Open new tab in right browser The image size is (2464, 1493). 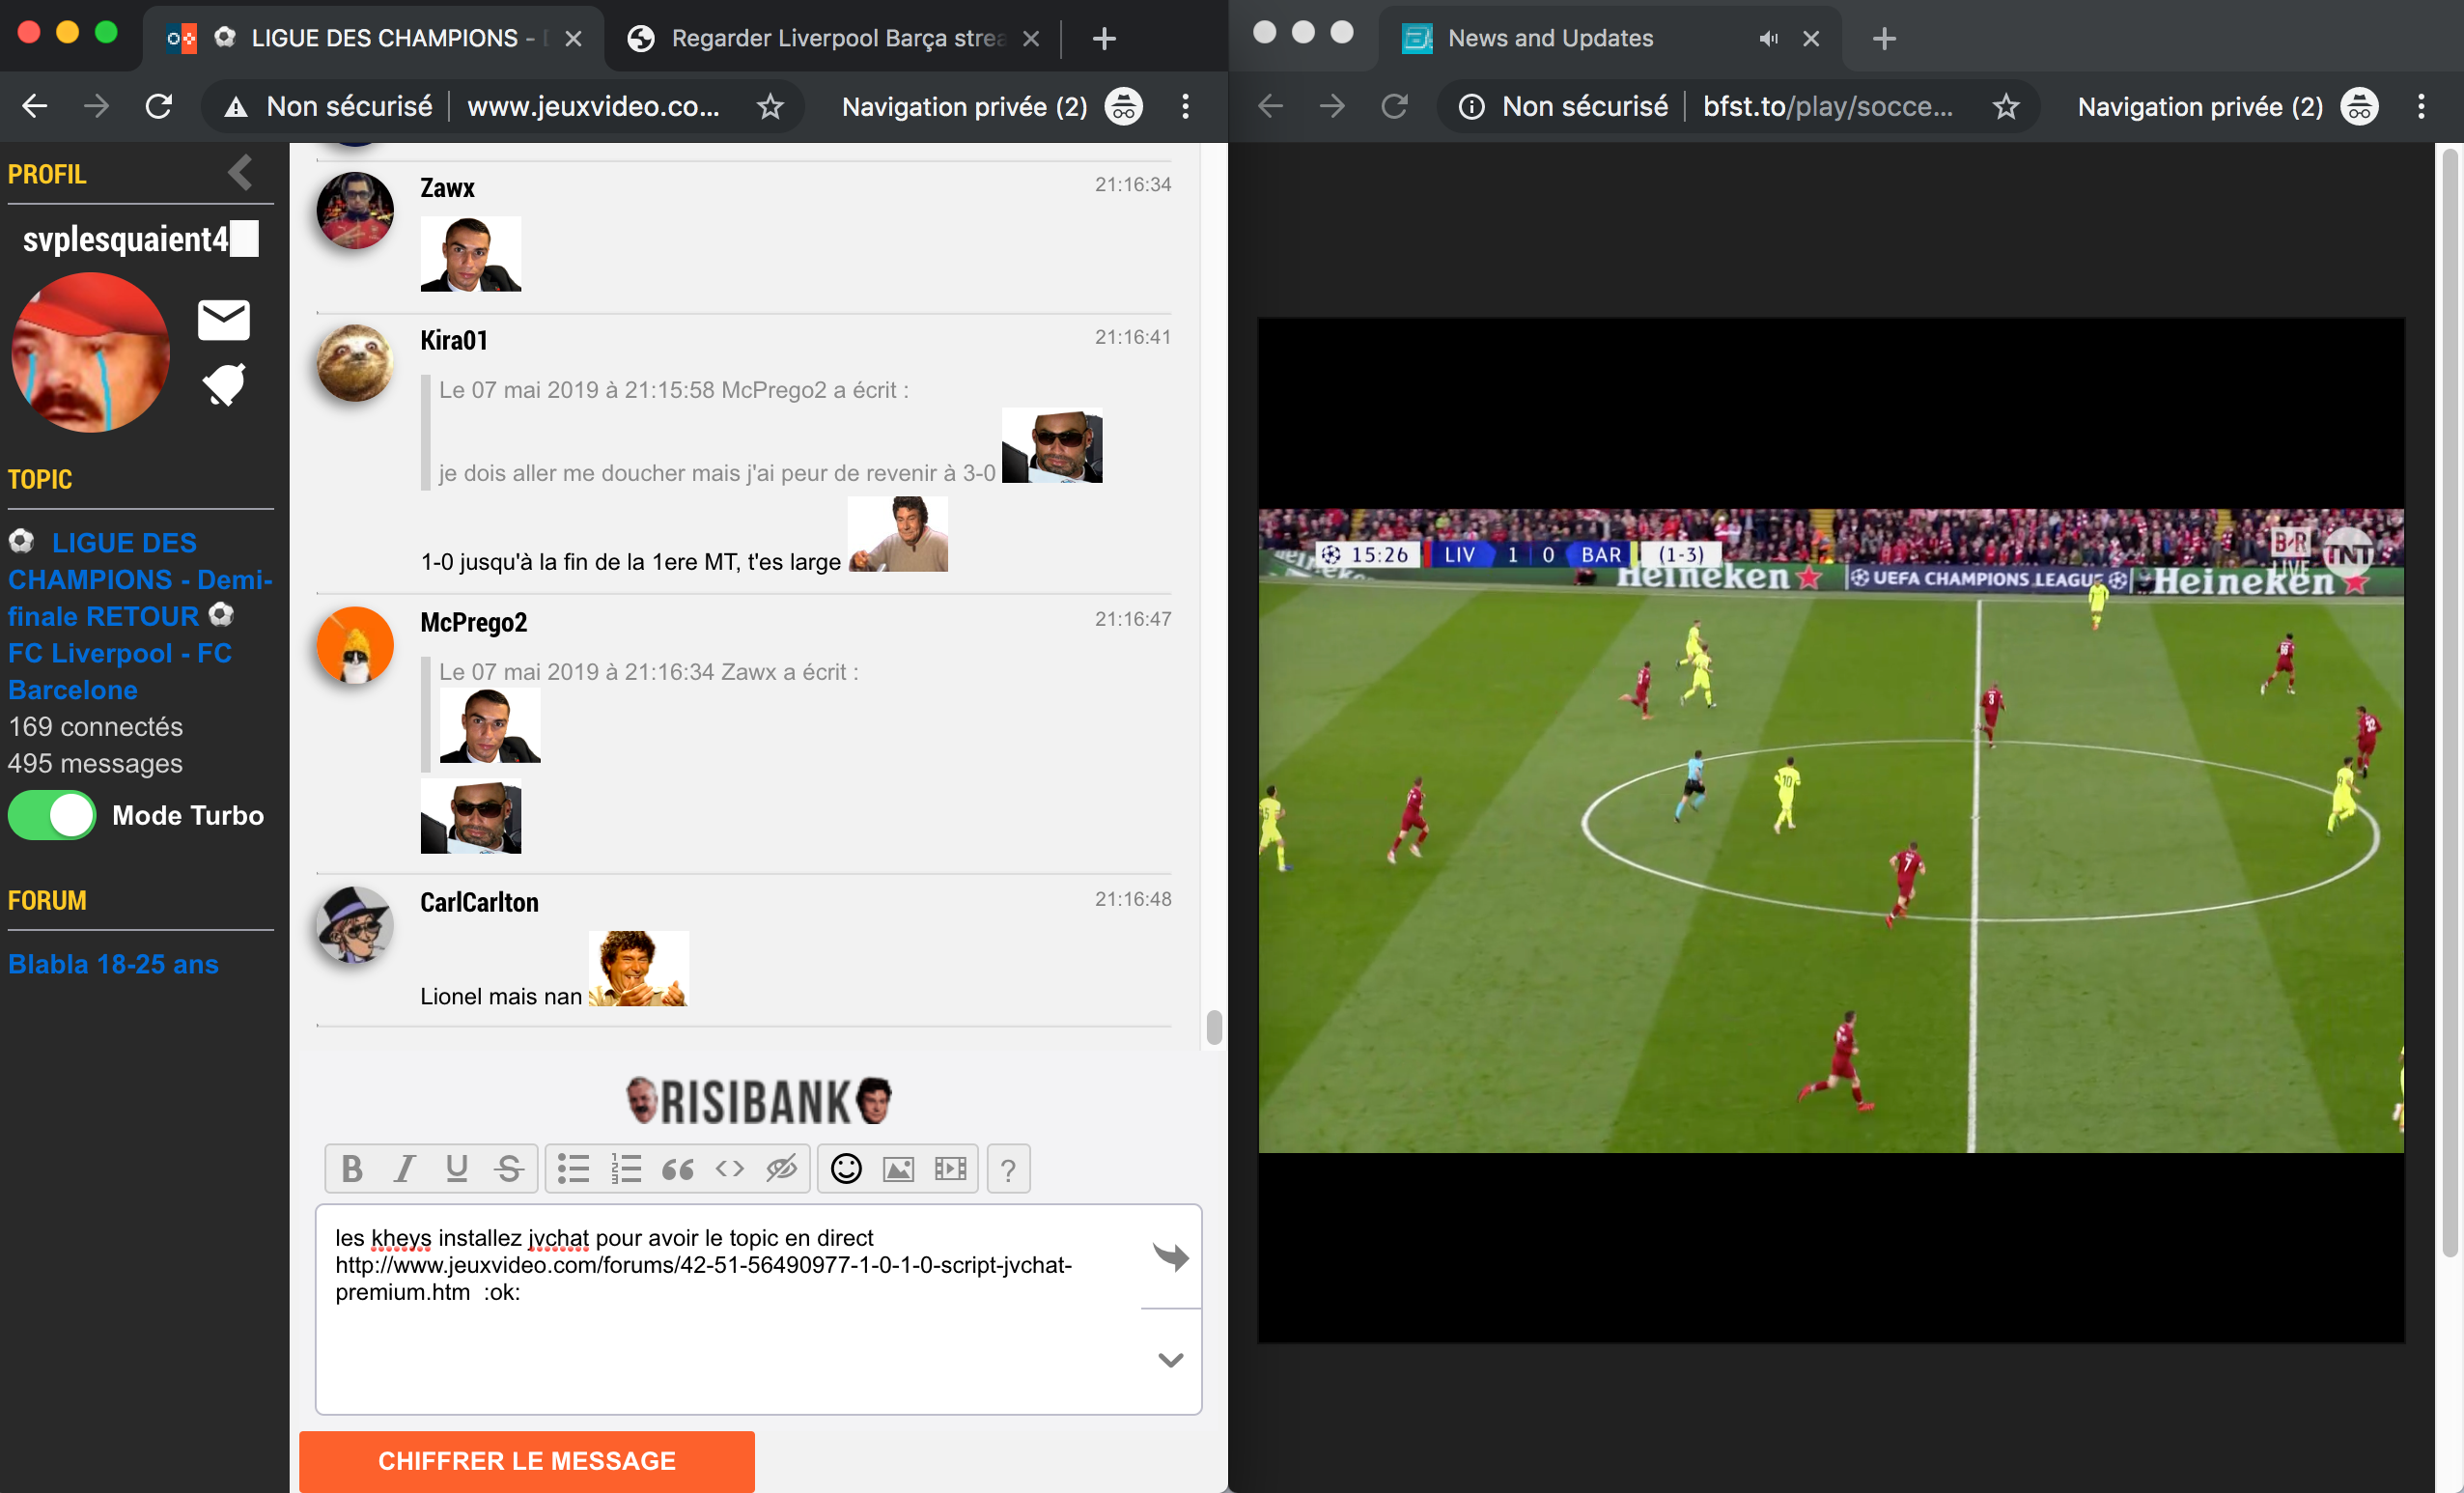point(1884,38)
